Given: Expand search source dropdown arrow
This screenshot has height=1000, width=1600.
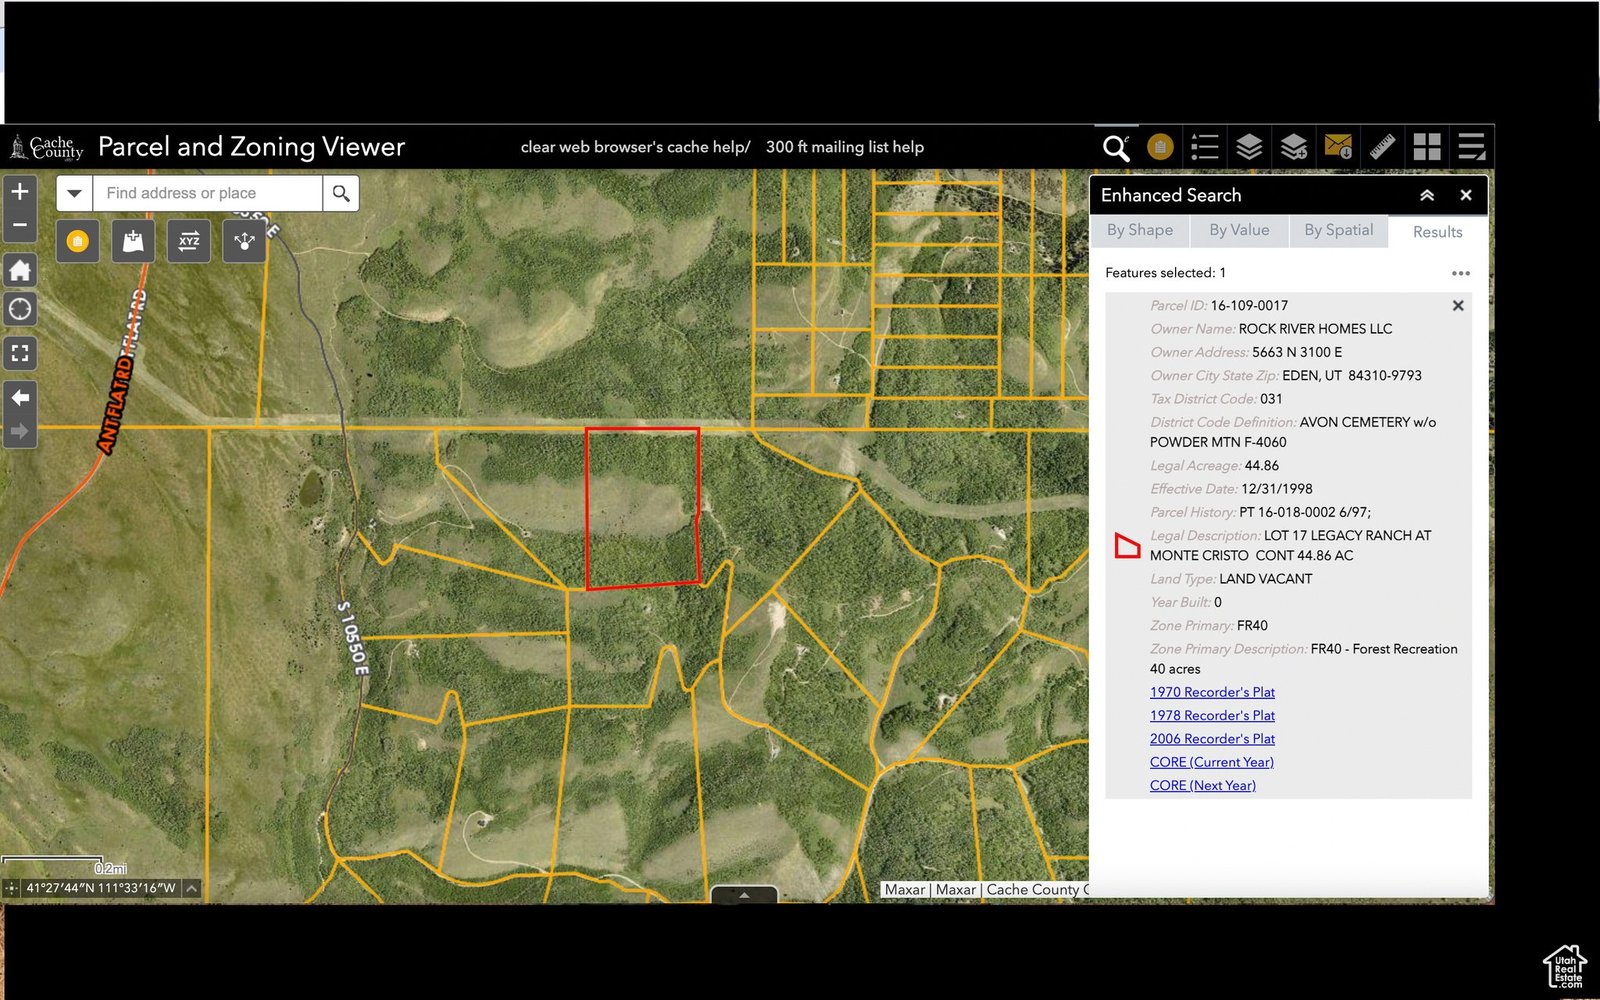Looking at the screenshot, I should click(x=75, y=193).
